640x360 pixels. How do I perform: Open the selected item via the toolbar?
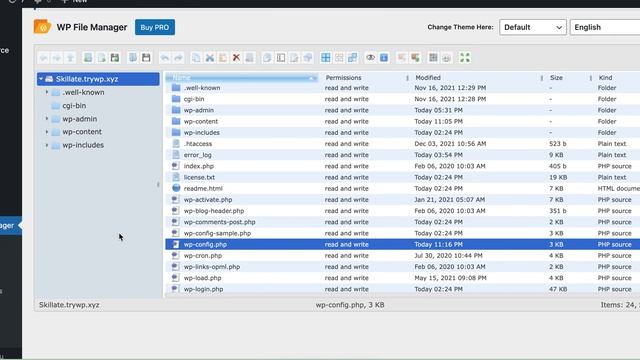point(133,58)
